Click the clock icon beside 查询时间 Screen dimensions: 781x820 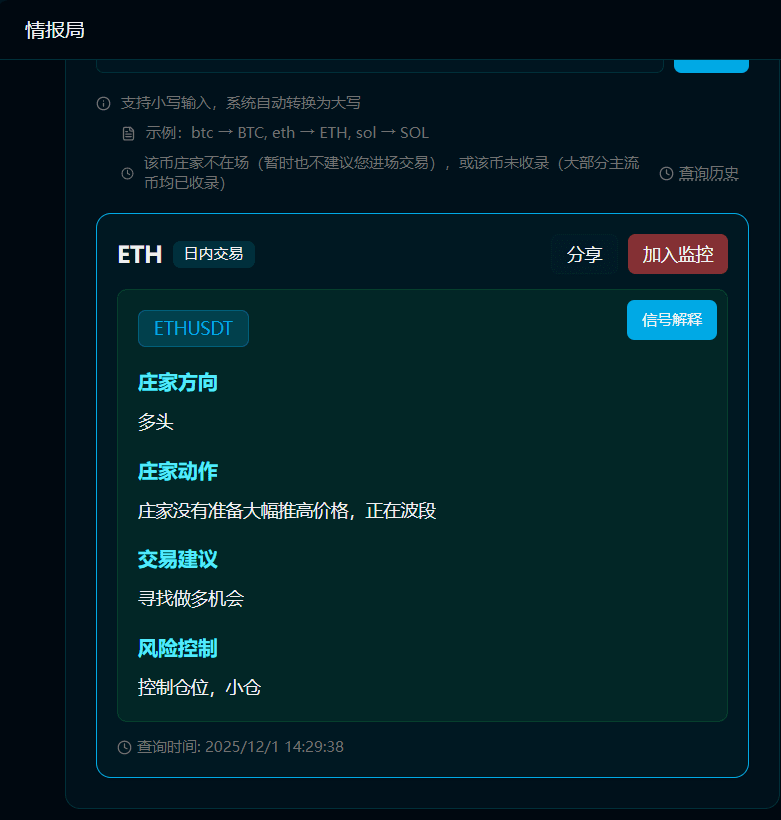[124, 747]
